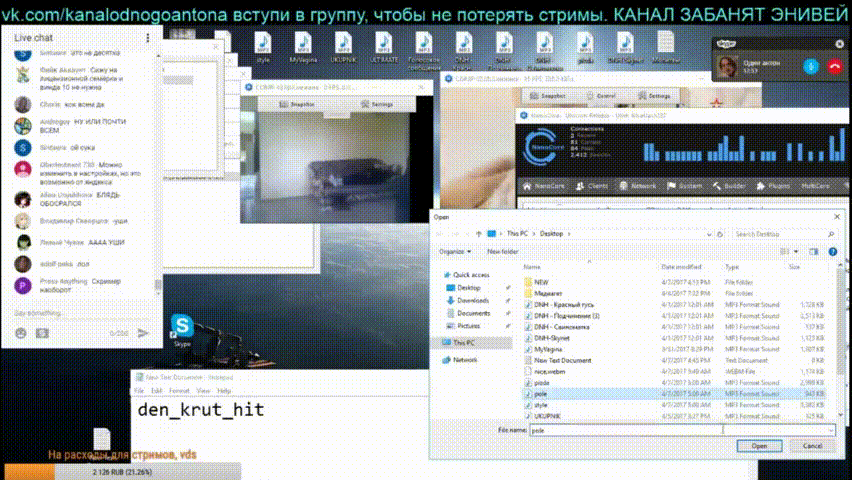Open the emoji picker in Live chat
852x480 pixels.
tap(21, 333)
